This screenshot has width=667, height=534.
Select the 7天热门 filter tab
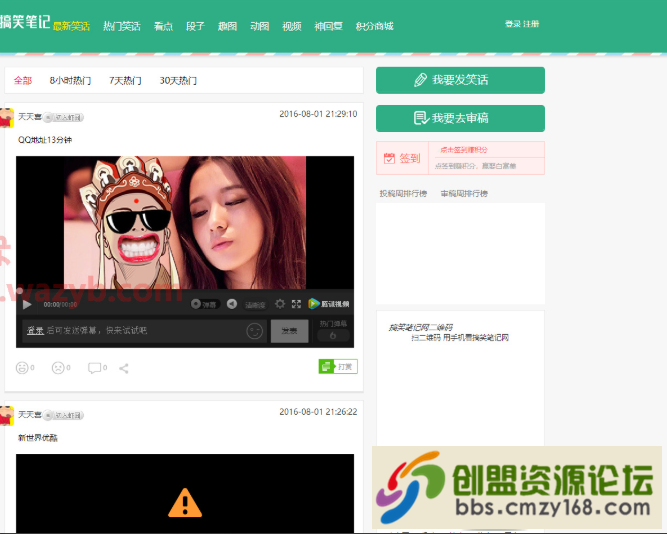(x=125, y=80)
